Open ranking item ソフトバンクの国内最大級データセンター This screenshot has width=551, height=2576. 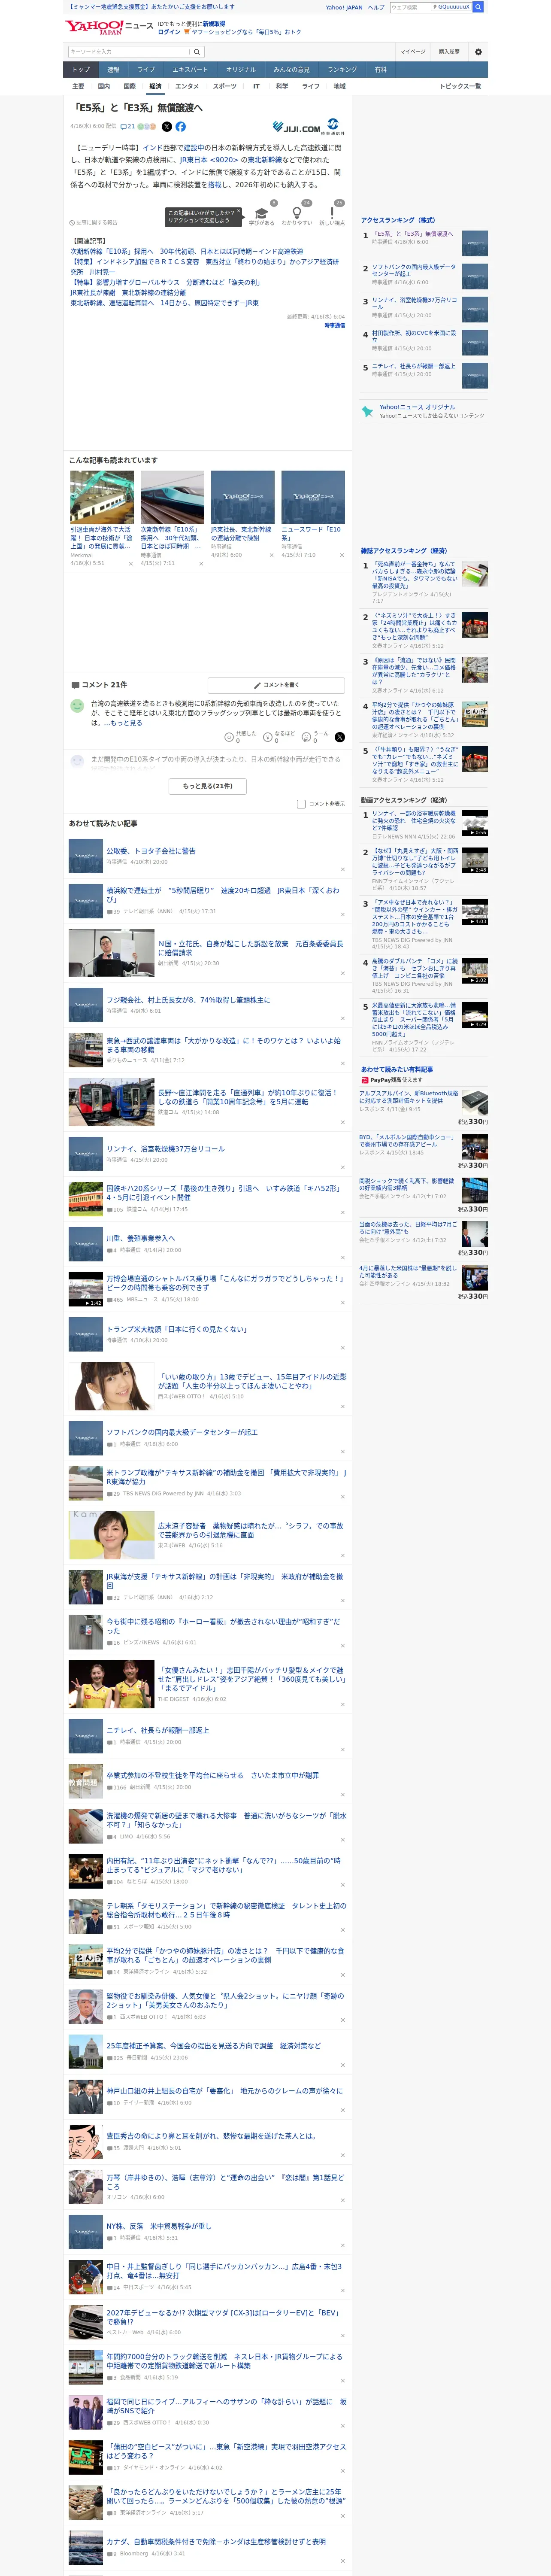coord(414,270)
